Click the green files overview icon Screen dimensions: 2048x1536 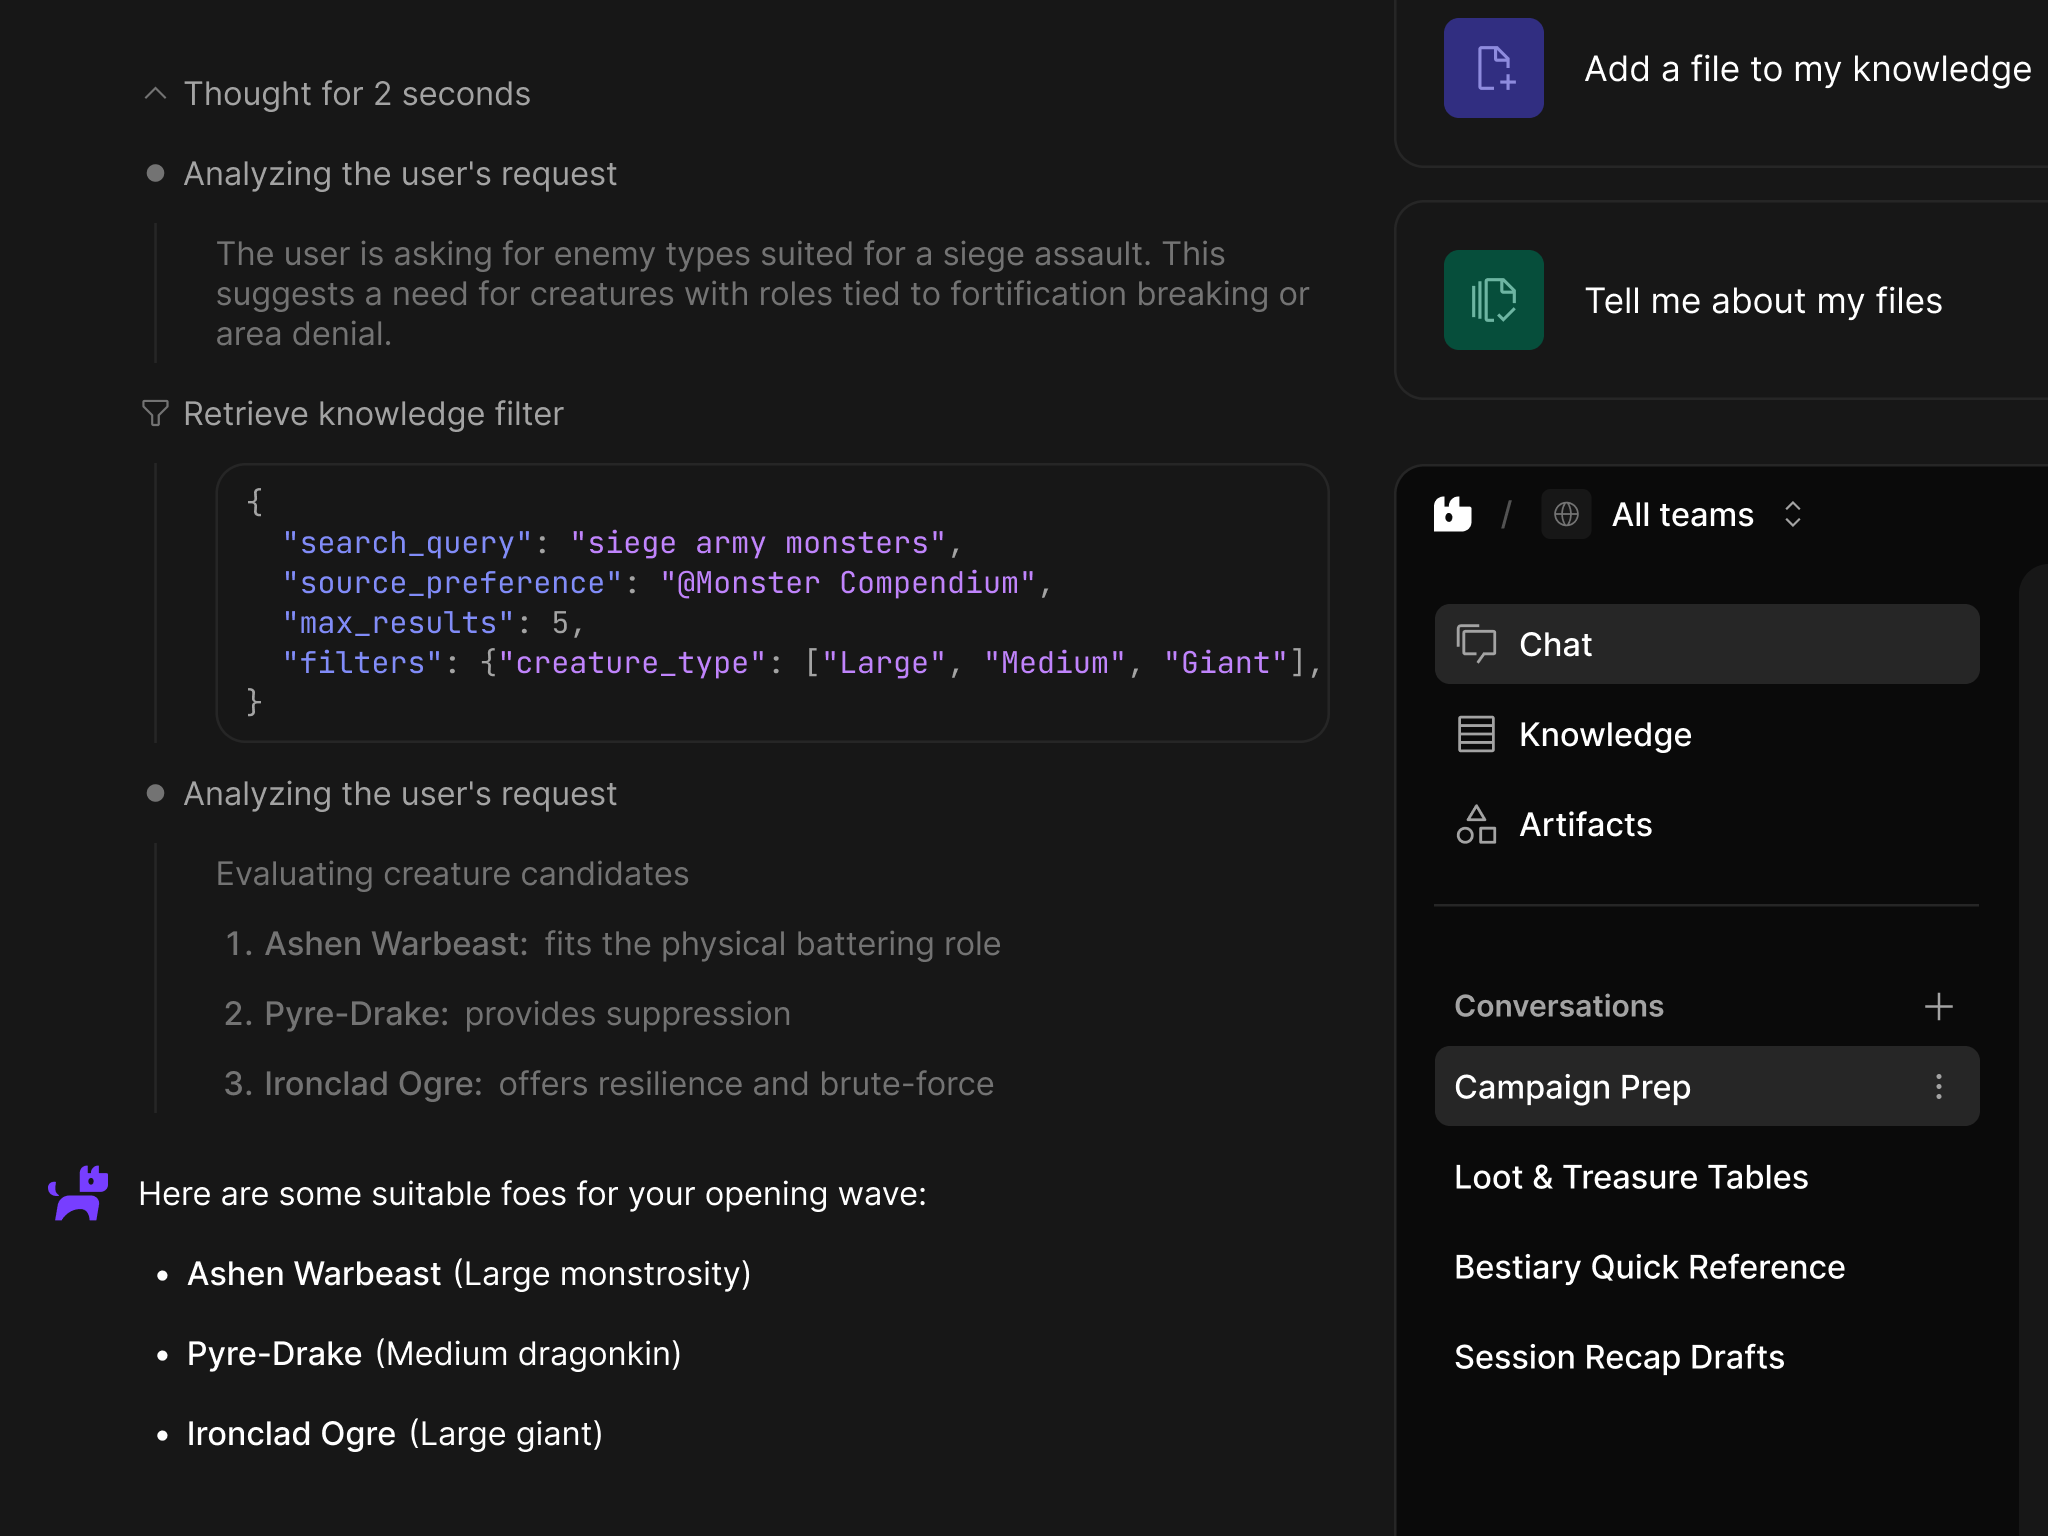pos(1493,300)
